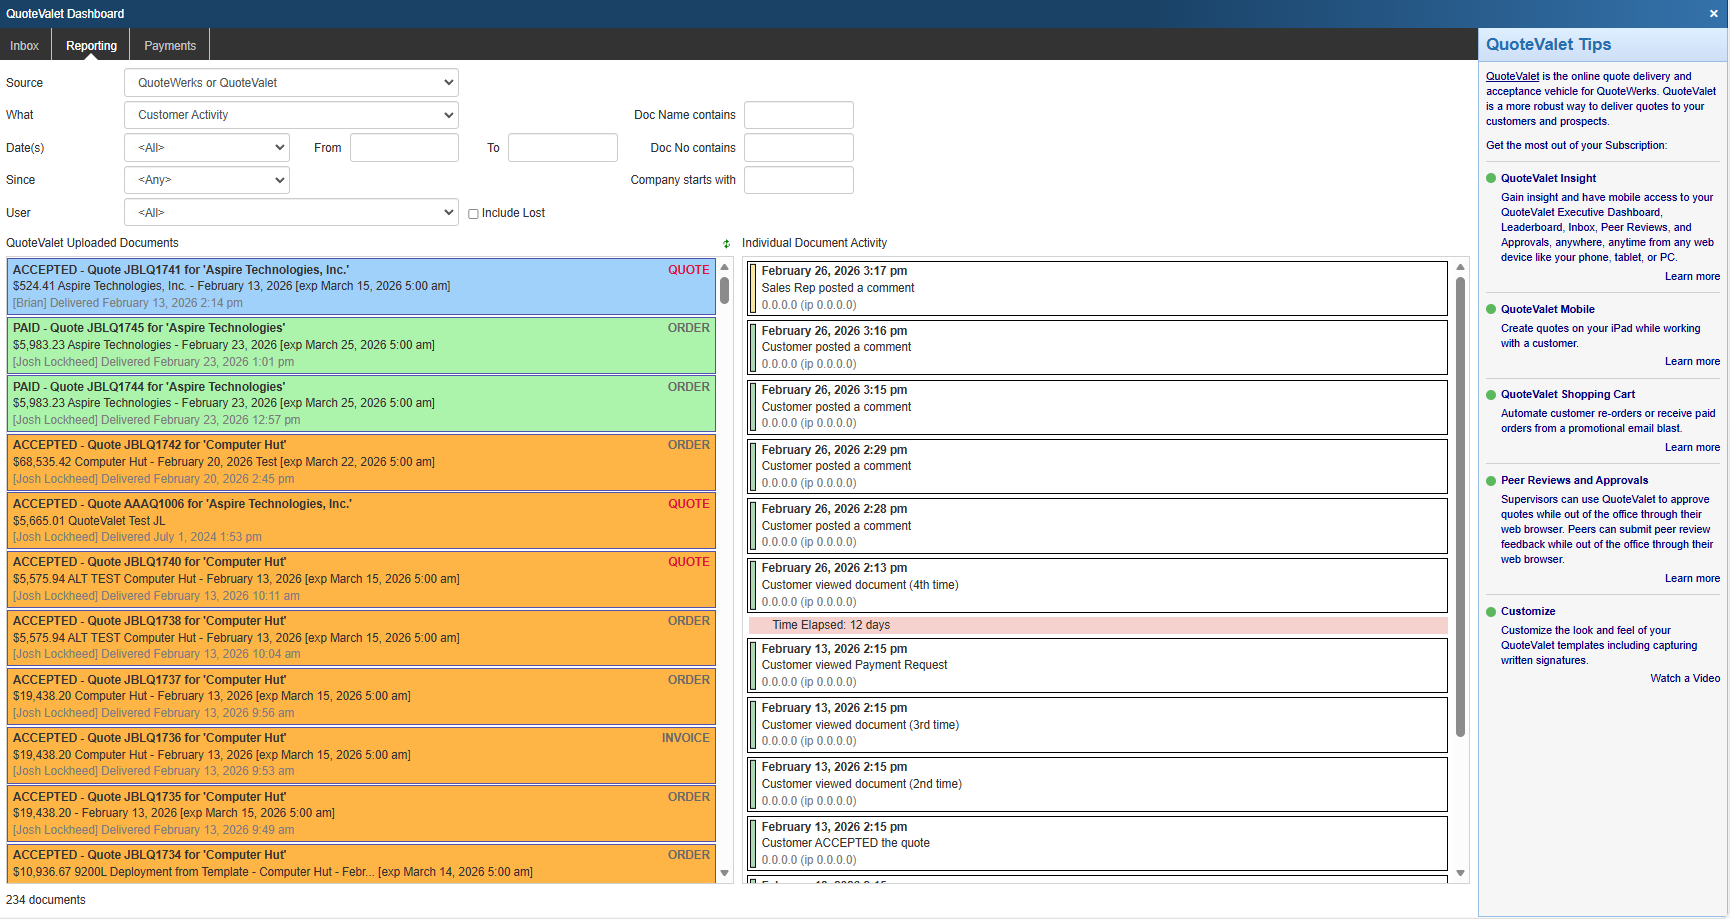Image resolution: width=1730 pixels, height=919 pixels.
Task: Switch to the Inbox tab
Action: pyautogui.click(x=25, y=46)
